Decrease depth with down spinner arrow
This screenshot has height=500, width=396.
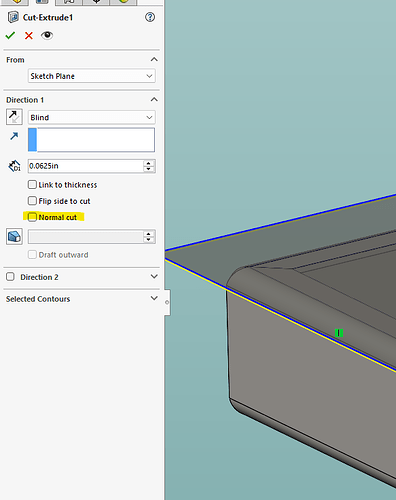(x=149, y=169)
